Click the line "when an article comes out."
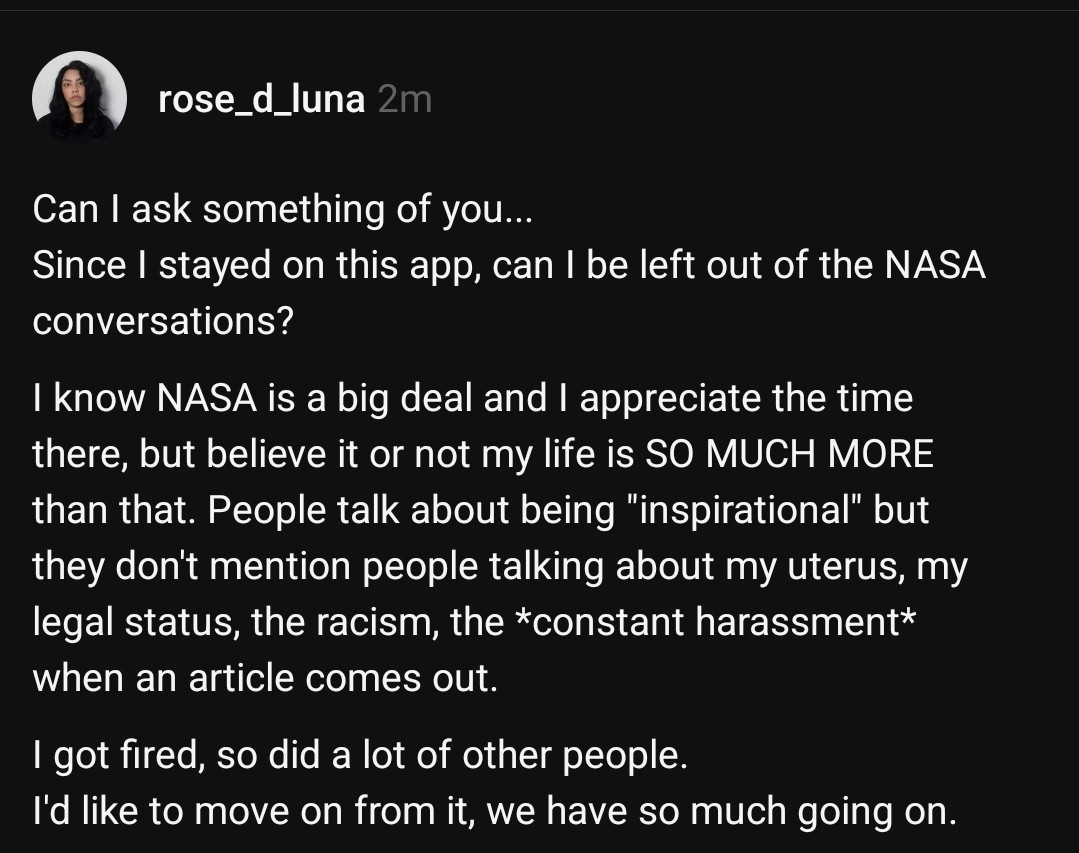This screenshot has height=853, width=1079. pyautogui.click(x=265, y=678)
